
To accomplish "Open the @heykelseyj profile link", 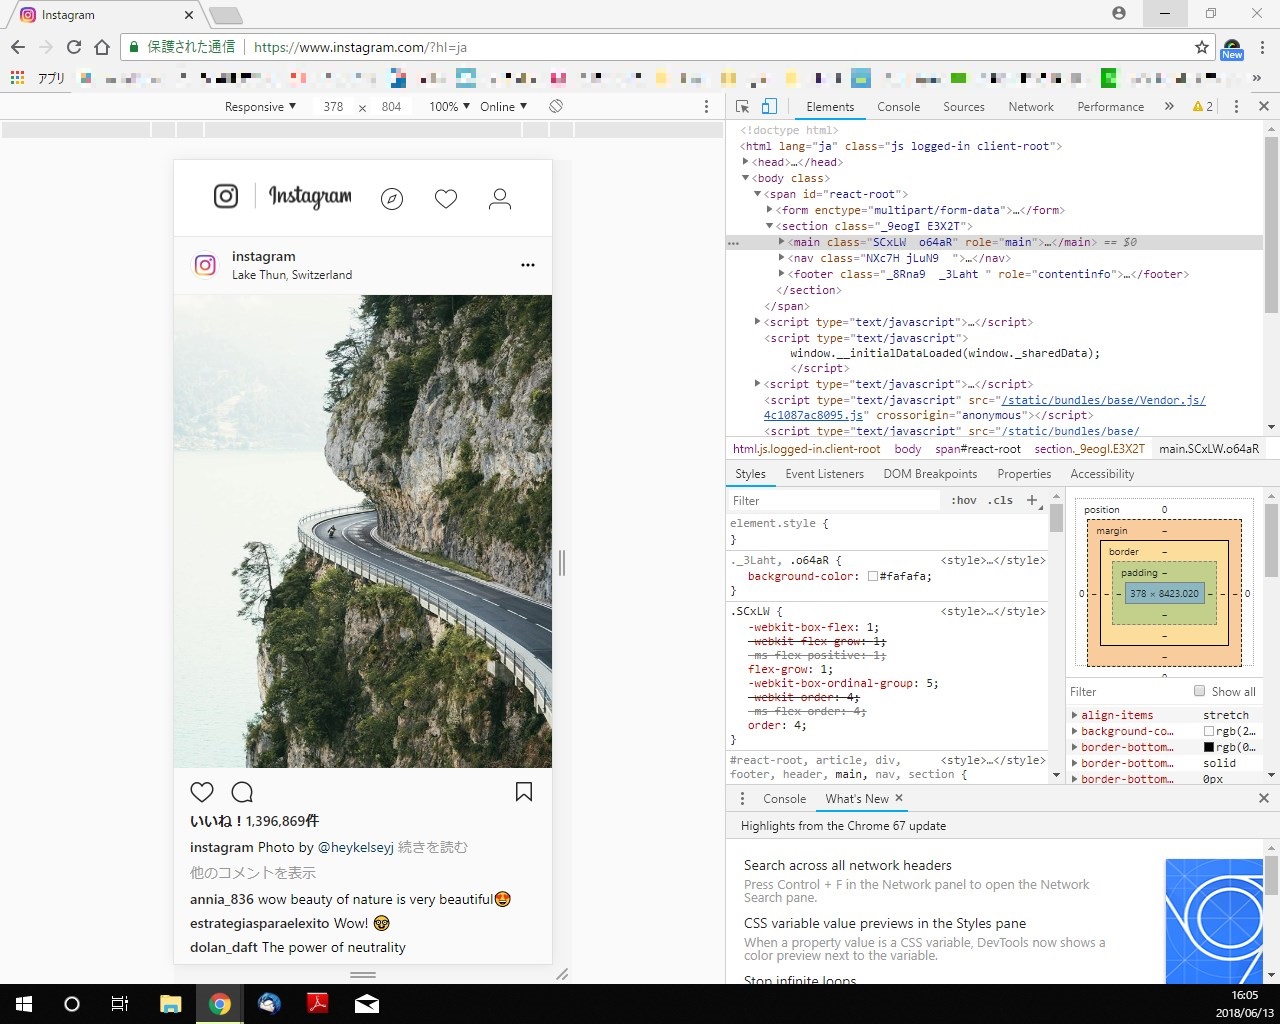I will (x=356, y=847).
